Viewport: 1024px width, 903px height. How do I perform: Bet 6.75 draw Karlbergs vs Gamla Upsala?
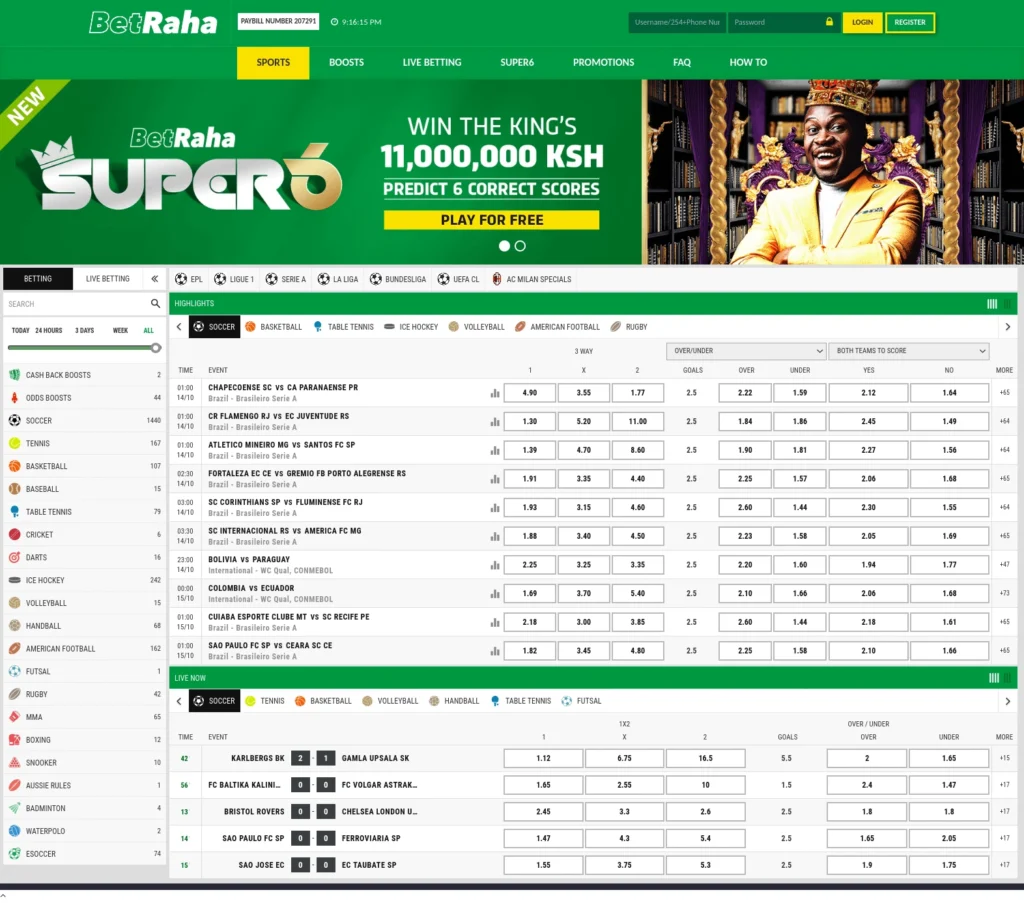[624, 758]
